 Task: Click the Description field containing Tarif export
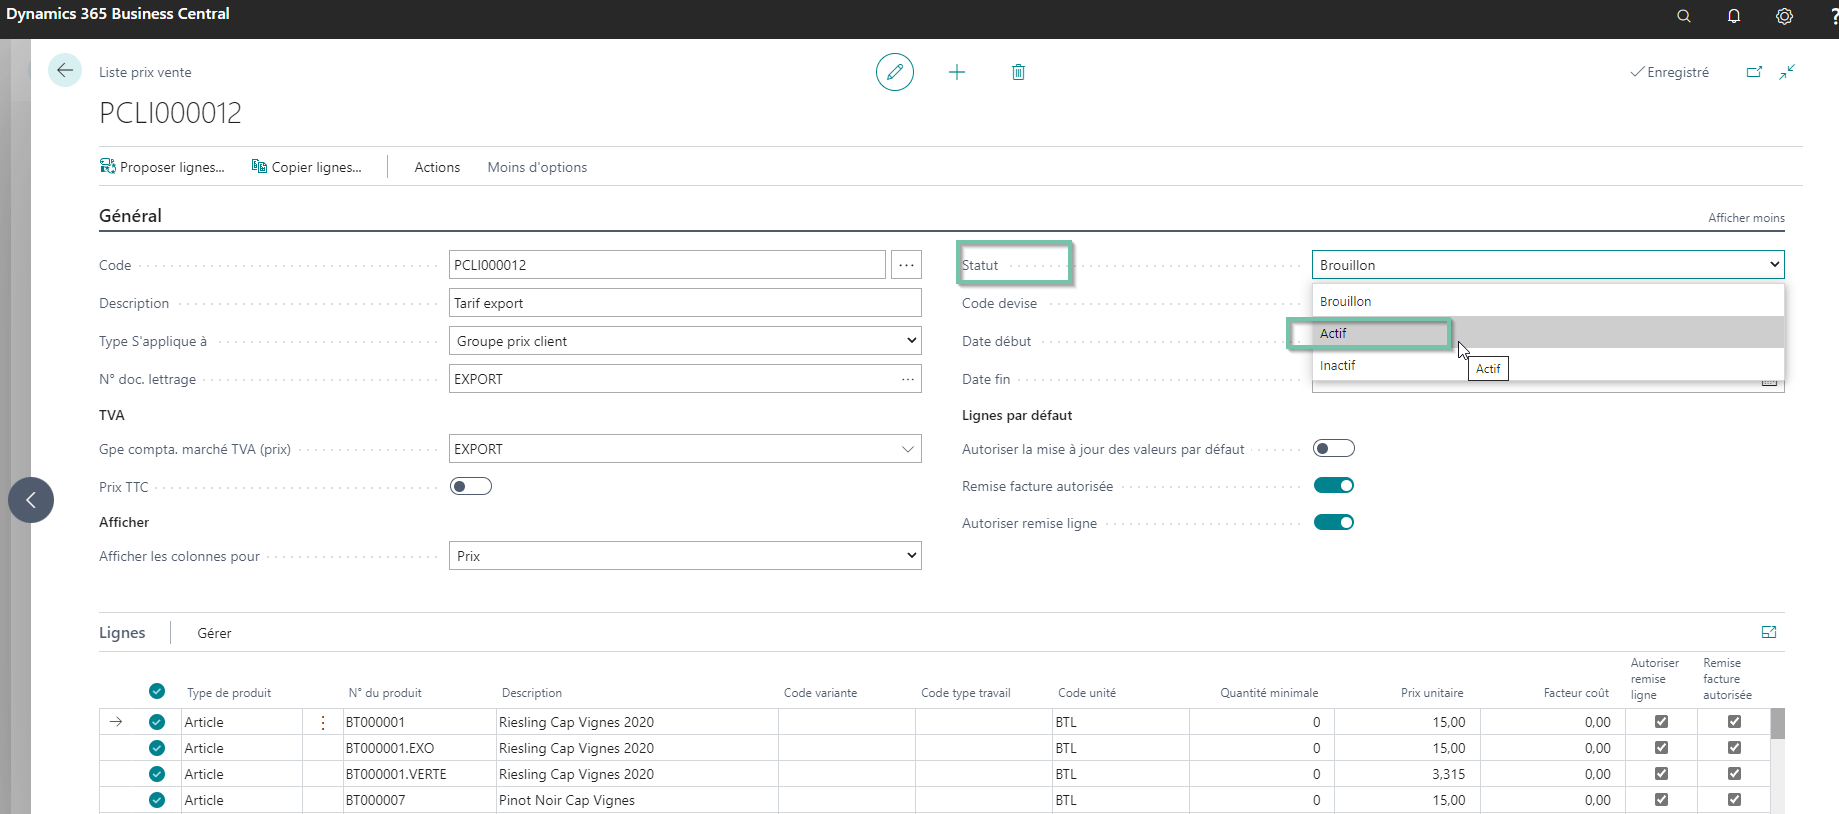(x=685, y=303)
